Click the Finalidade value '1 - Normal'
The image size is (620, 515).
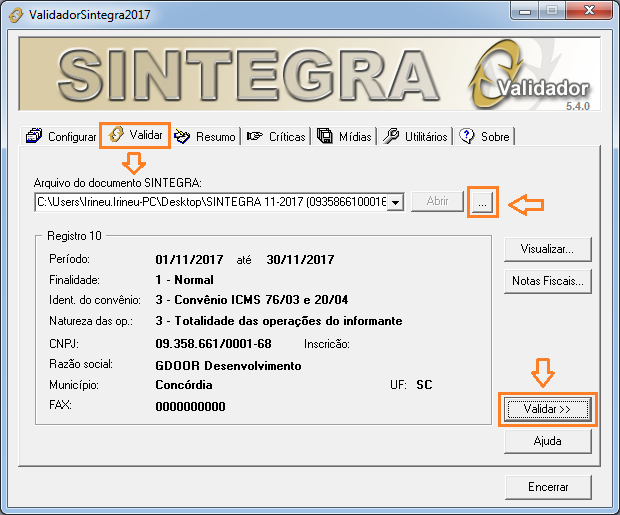(184, 280)
